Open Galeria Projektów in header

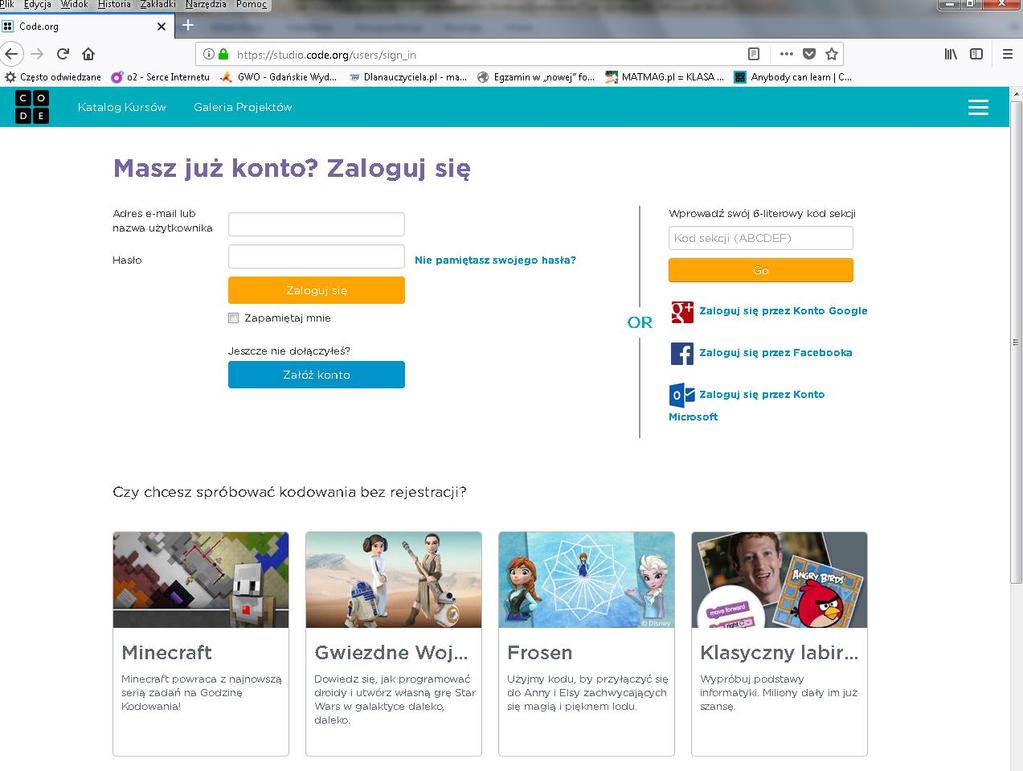pos(243,107)
